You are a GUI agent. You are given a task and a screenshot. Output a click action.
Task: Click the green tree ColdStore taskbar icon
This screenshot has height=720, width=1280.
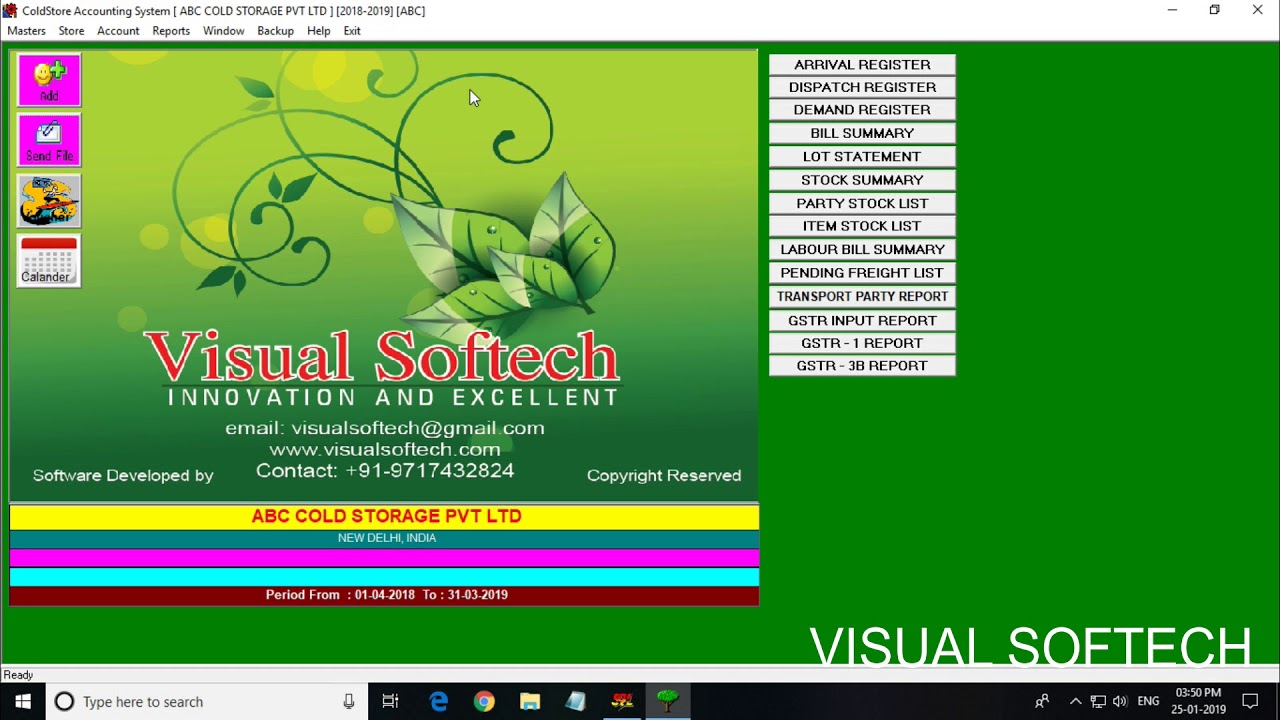(x=668, y=702)
